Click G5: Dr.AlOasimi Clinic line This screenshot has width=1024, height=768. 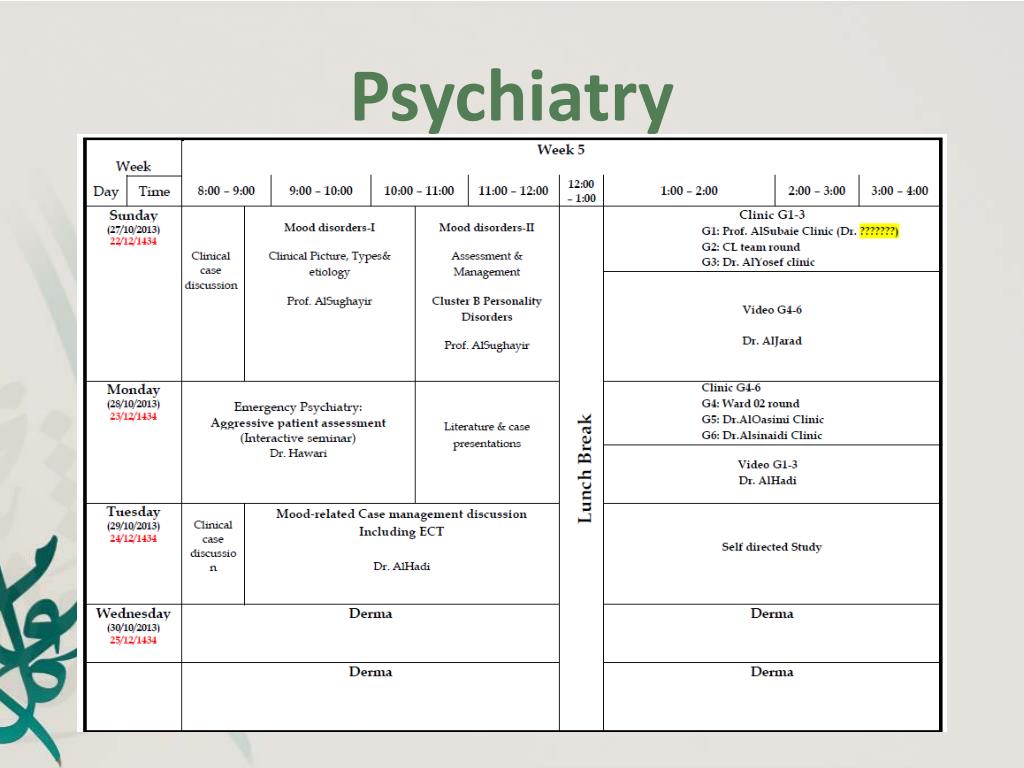pyautogui.click(x=763, y=419)
